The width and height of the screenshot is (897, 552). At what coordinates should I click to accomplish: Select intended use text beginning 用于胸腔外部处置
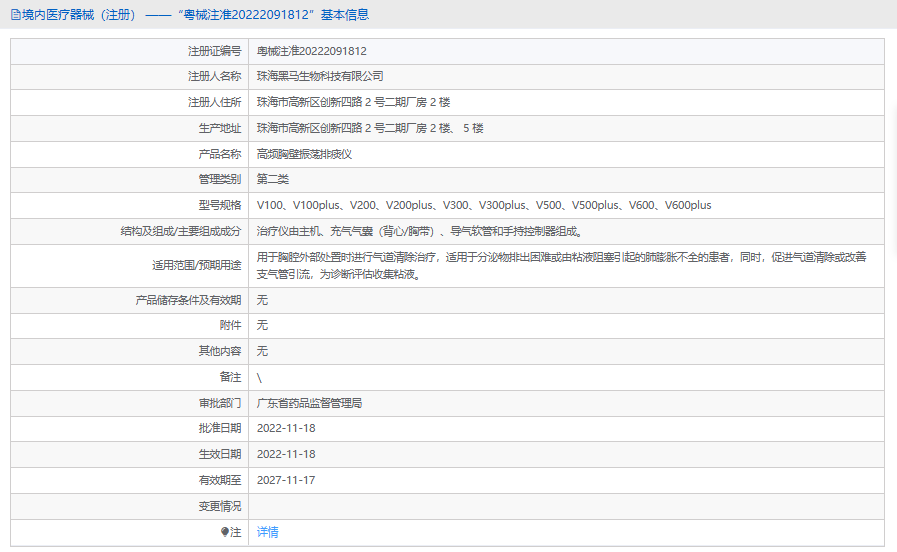click(561, 265)
